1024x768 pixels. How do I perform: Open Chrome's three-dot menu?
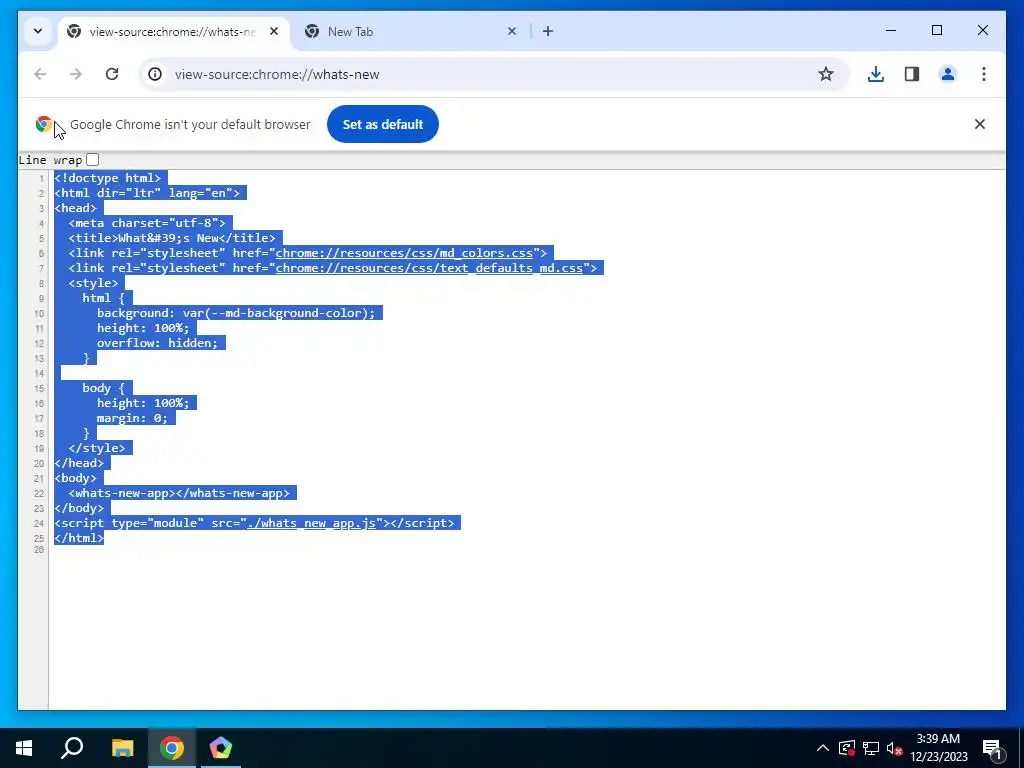[x=984, y=74]
